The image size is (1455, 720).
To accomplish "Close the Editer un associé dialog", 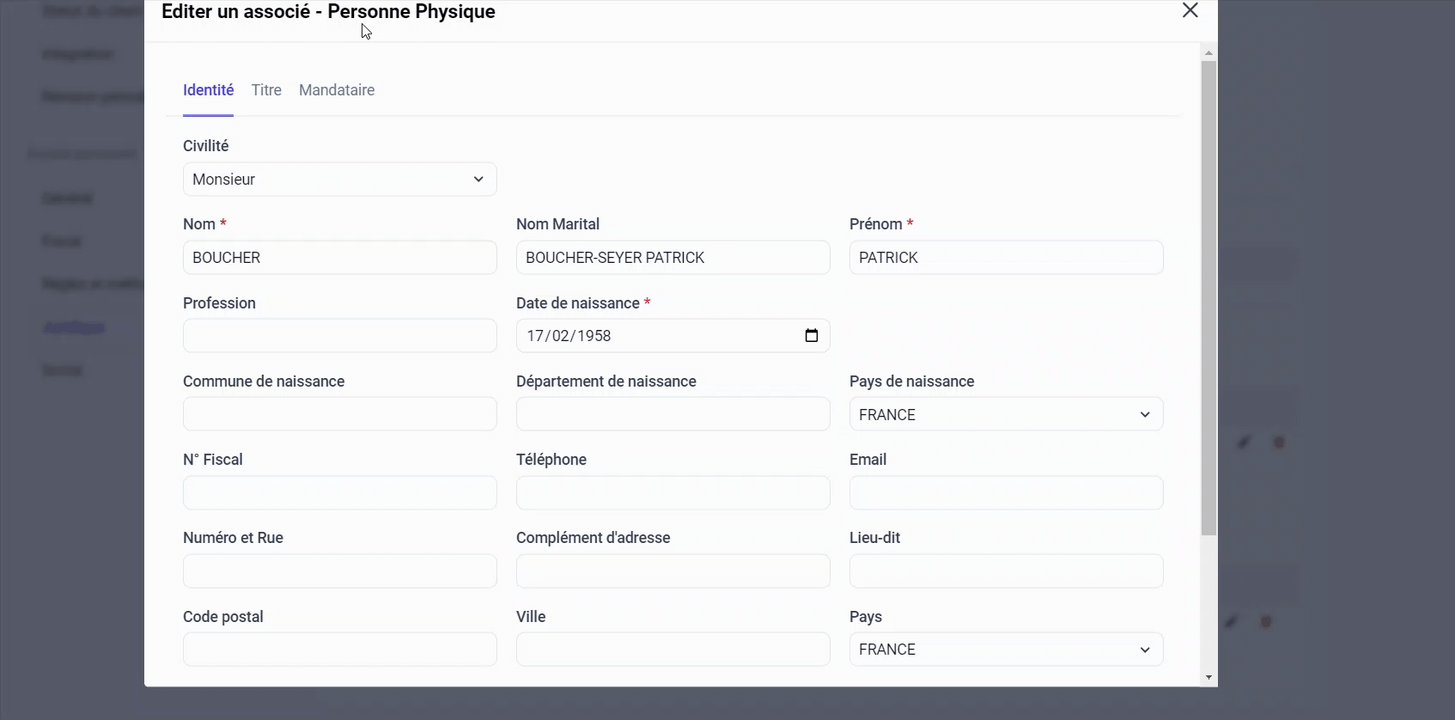I will coord(1190,10).
